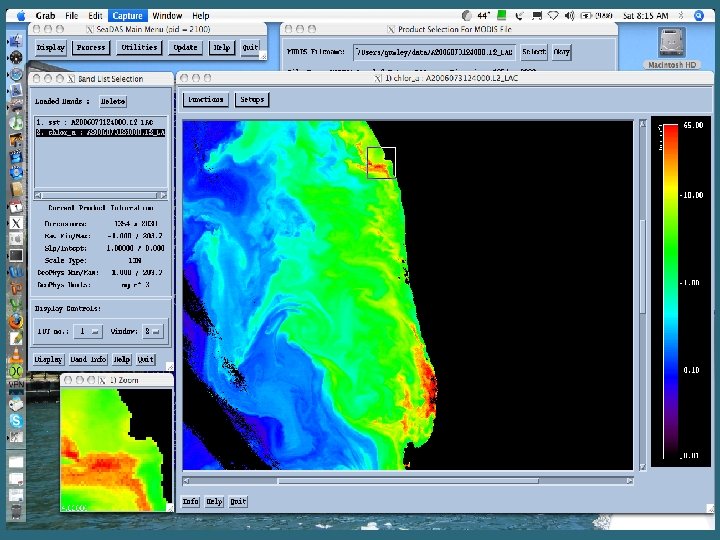Open the Trash in the dock

coord(16,511)
